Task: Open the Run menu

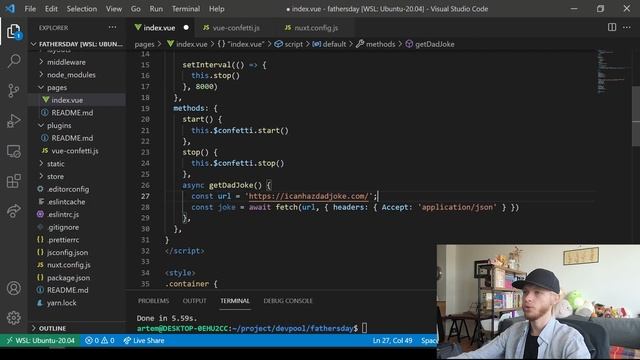Action: pos(156,9)
